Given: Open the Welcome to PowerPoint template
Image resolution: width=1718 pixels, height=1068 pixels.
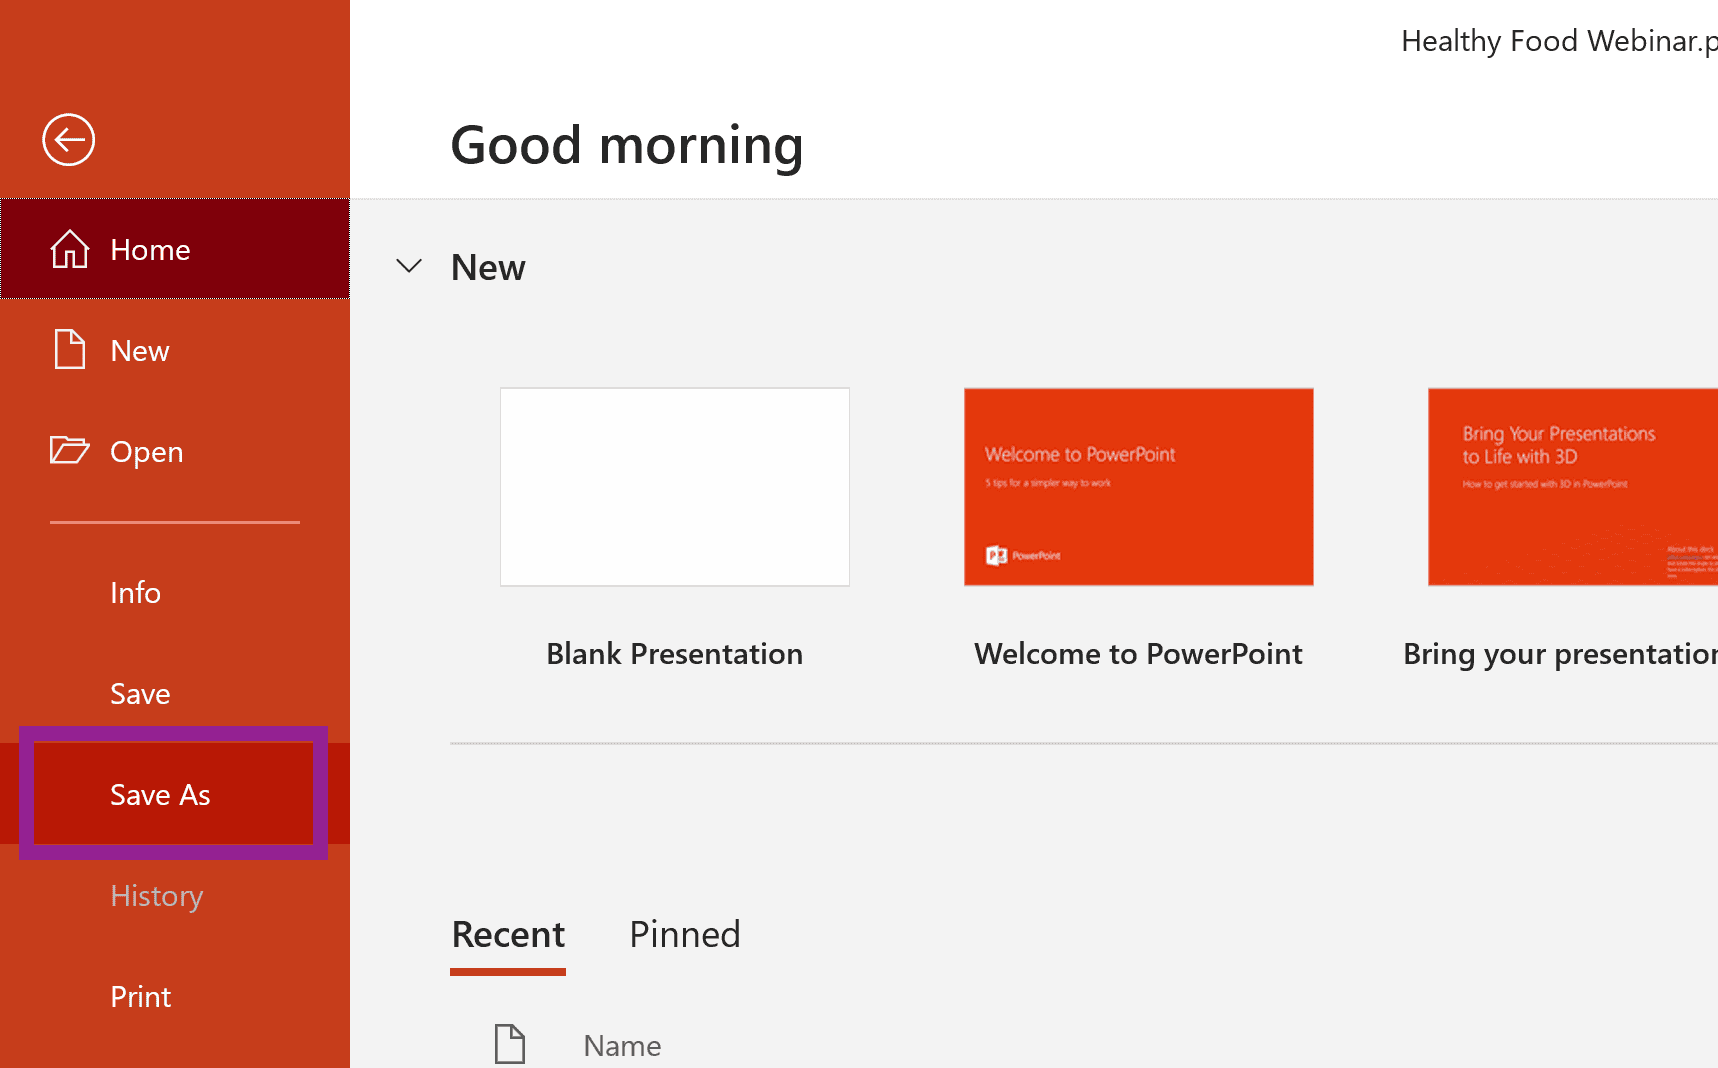Looking at the screenshot, I should click(1138, 487).
